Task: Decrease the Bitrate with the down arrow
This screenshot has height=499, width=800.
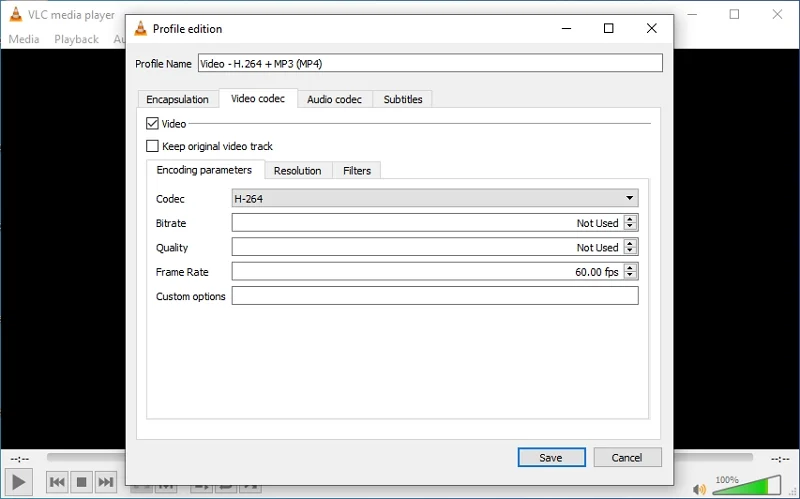Action: click(631, 227)
